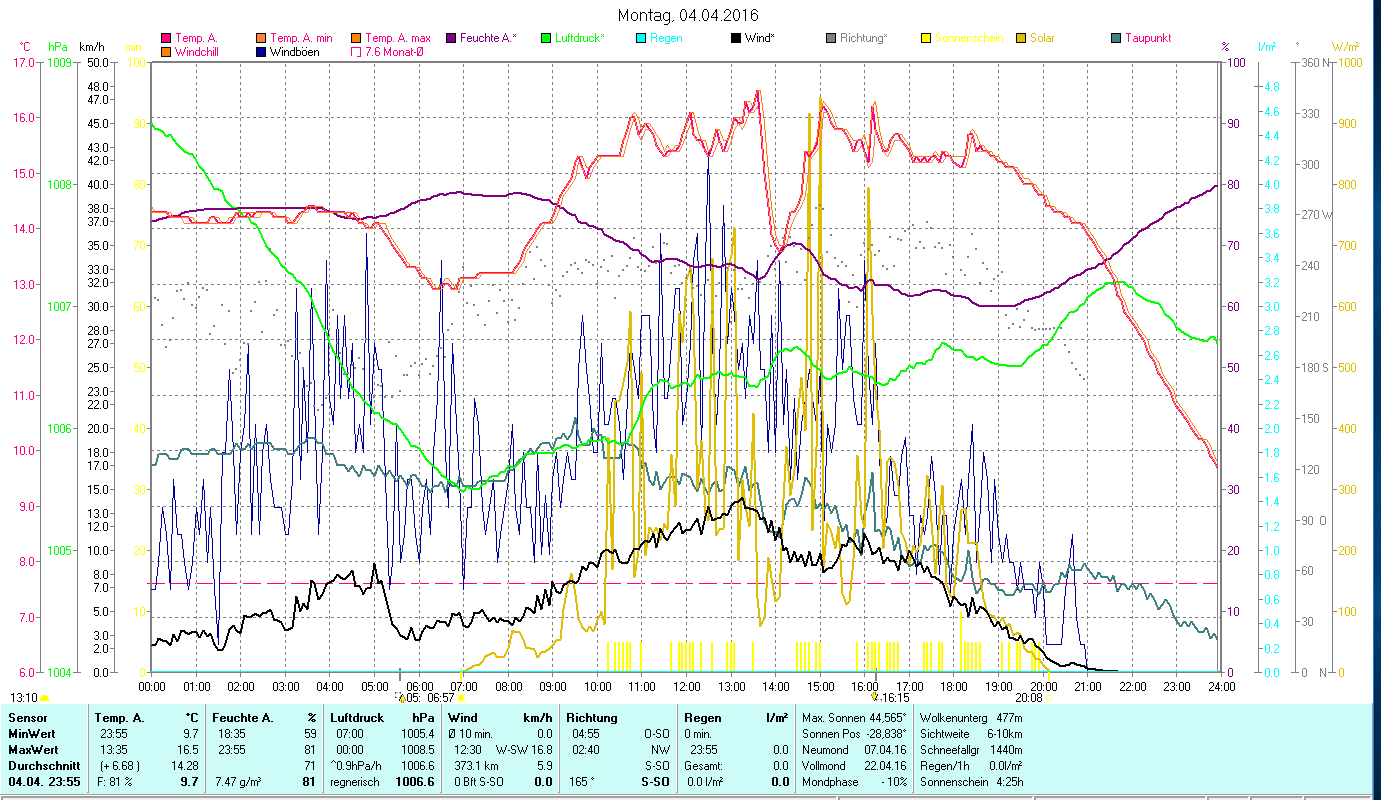The width and height of the screenshot is (1381, 800).
Task: Pick the black Wind* legend swatch
Action: [x=736, y=38]
